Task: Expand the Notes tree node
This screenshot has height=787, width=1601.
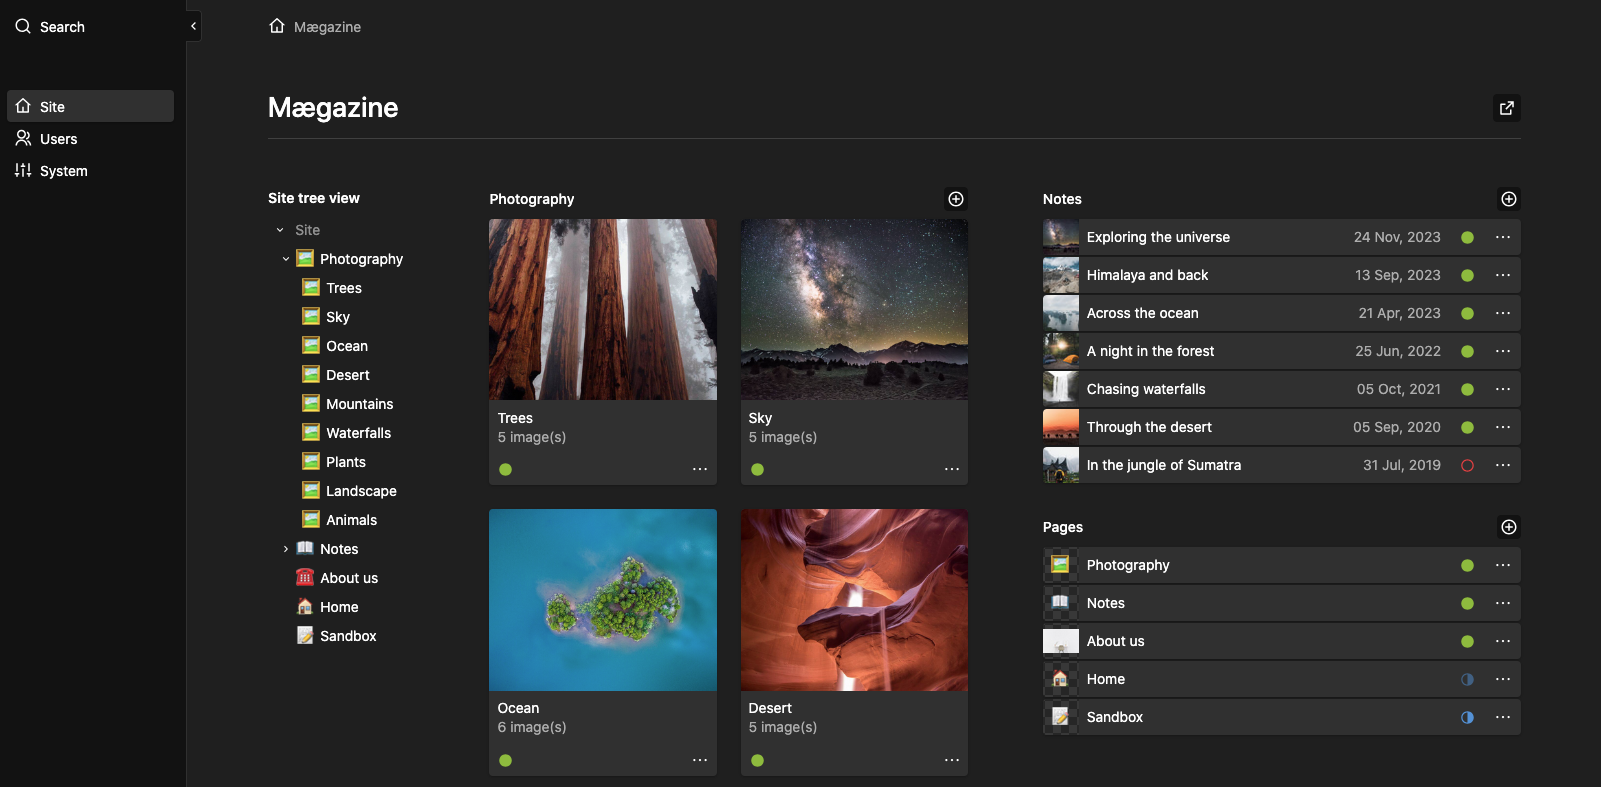Action: point(286,549)
